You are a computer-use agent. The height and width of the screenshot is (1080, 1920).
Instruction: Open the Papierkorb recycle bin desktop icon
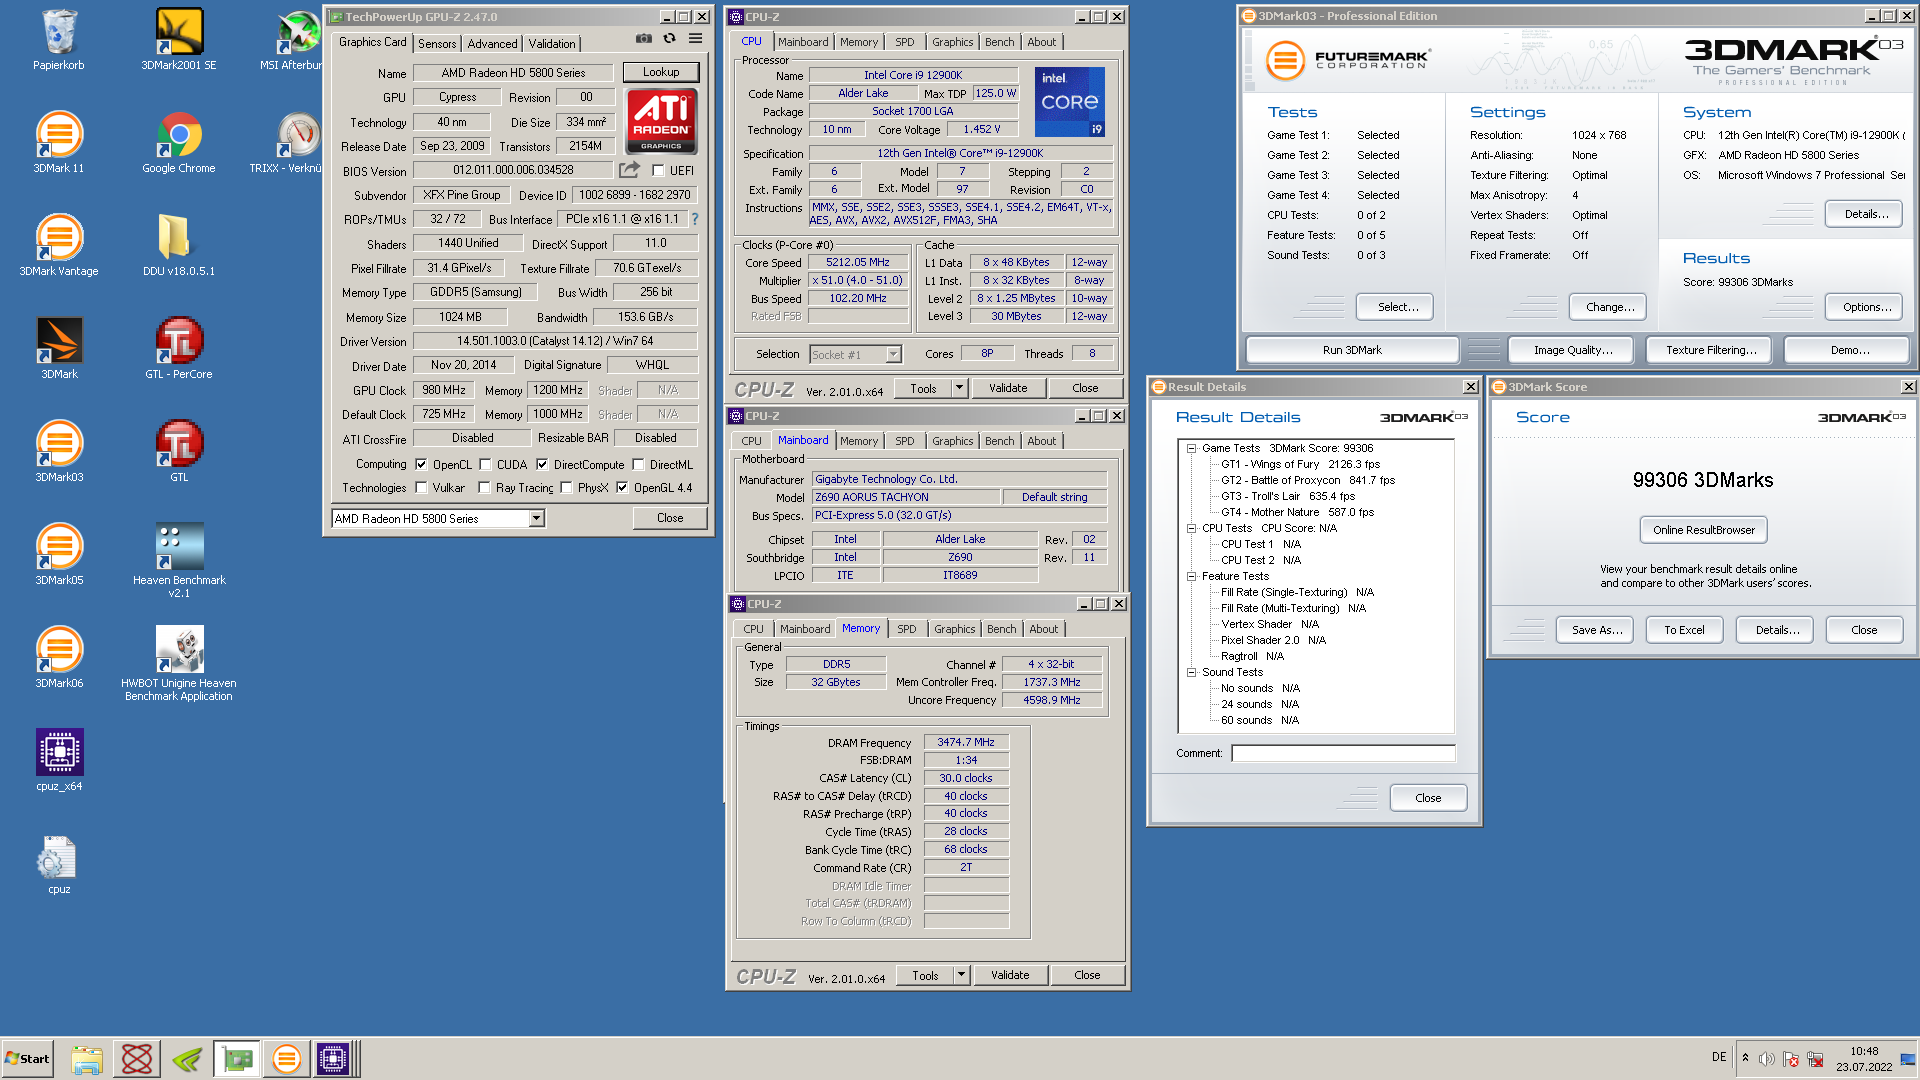coord(59,40)
